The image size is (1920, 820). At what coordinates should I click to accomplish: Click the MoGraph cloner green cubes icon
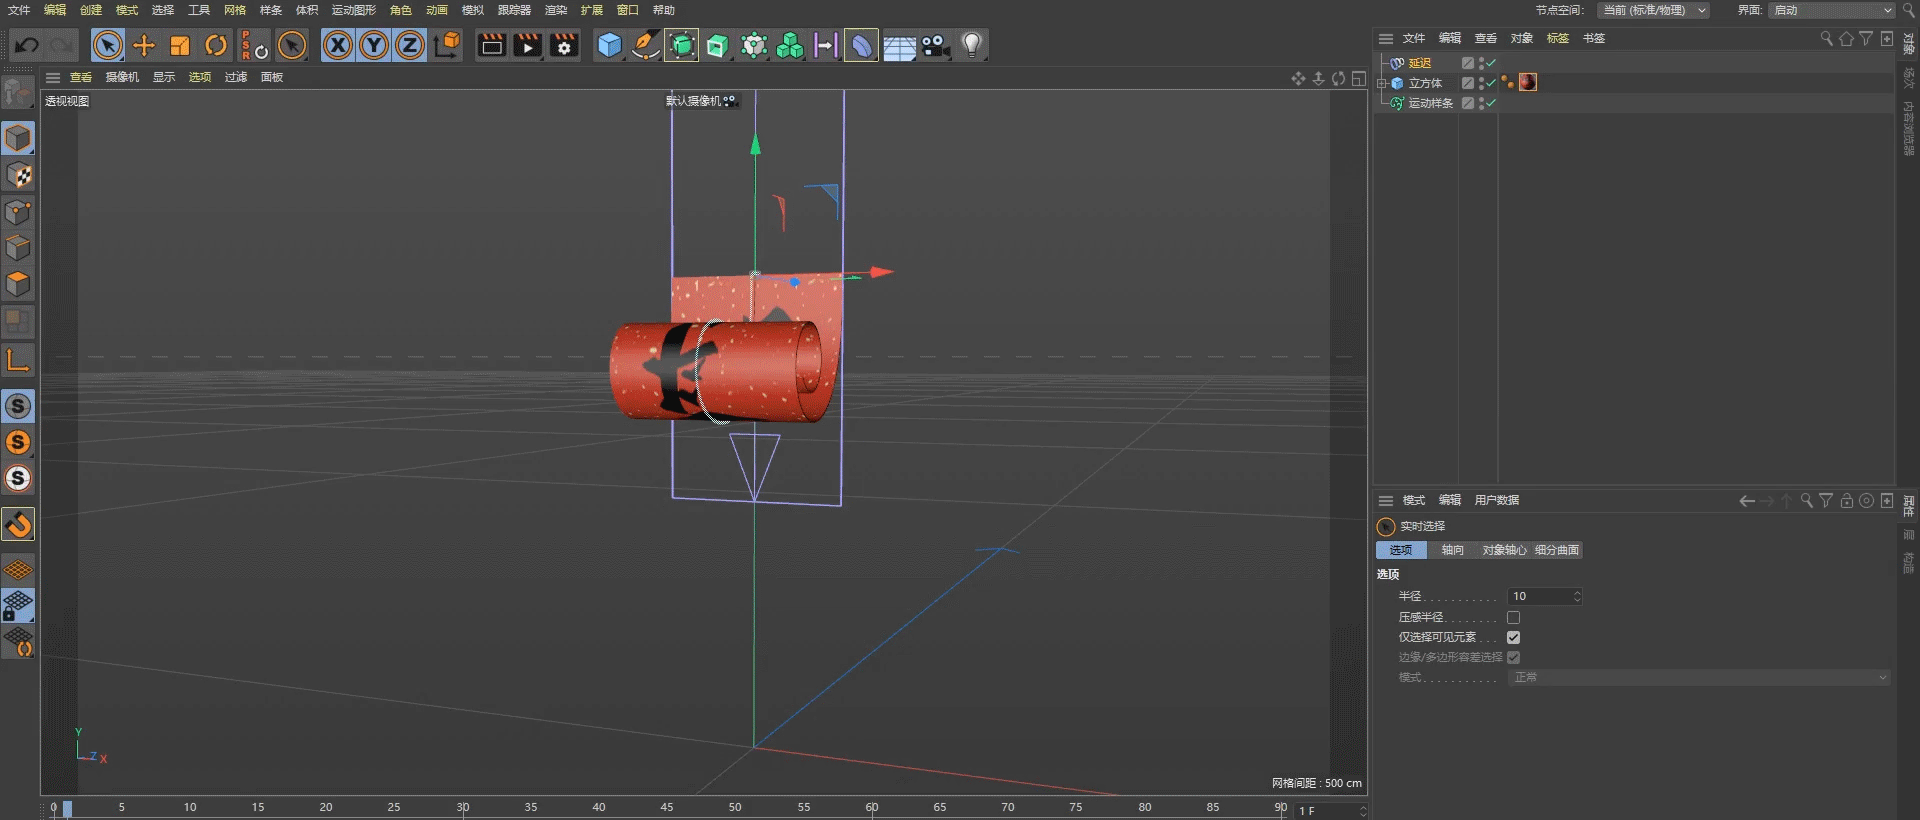790,45
